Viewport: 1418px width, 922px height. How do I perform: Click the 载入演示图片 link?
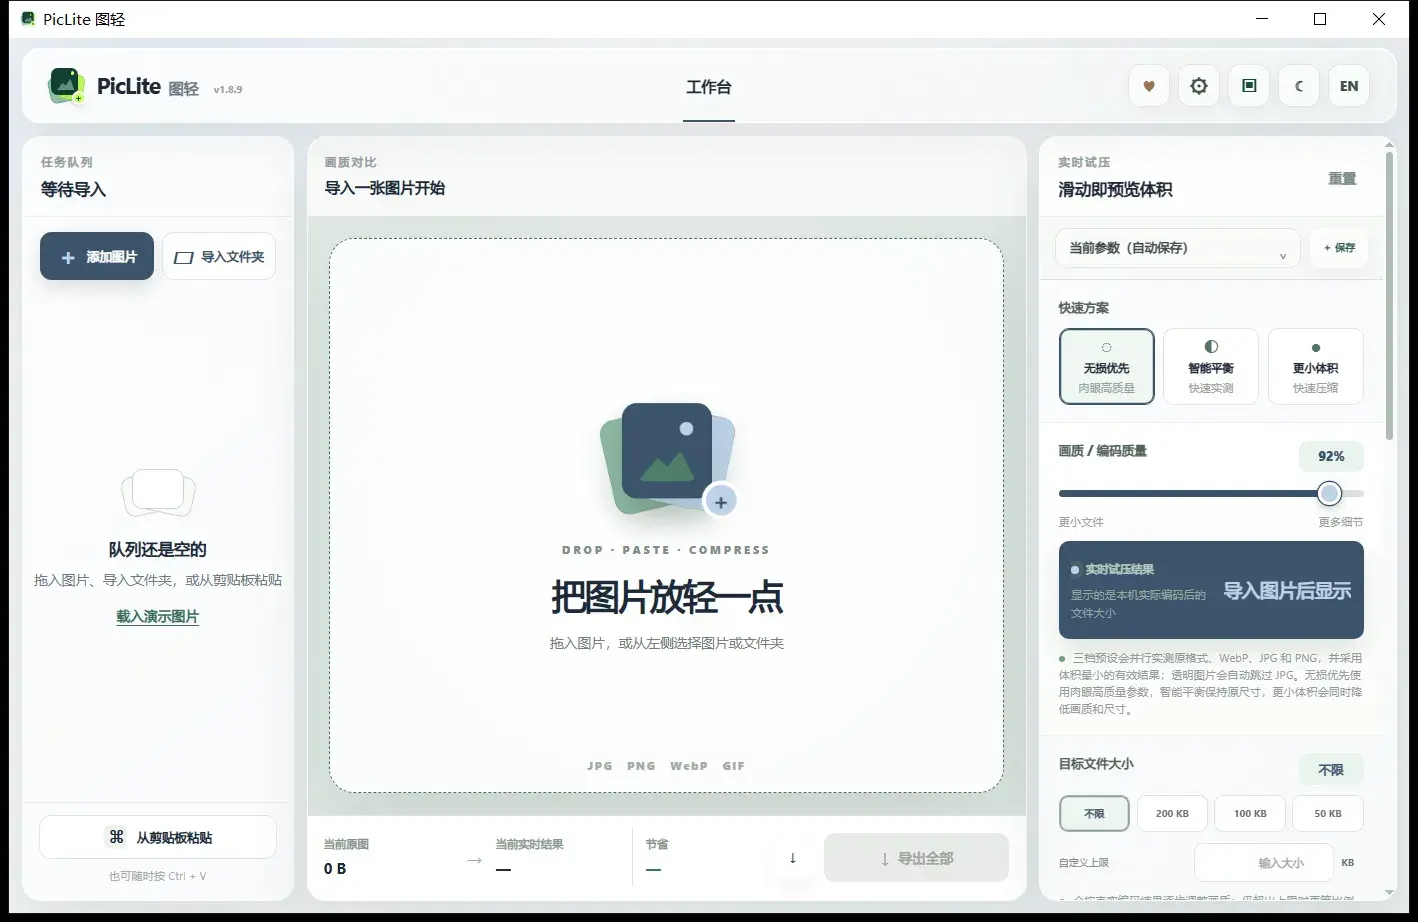point(158,617)
